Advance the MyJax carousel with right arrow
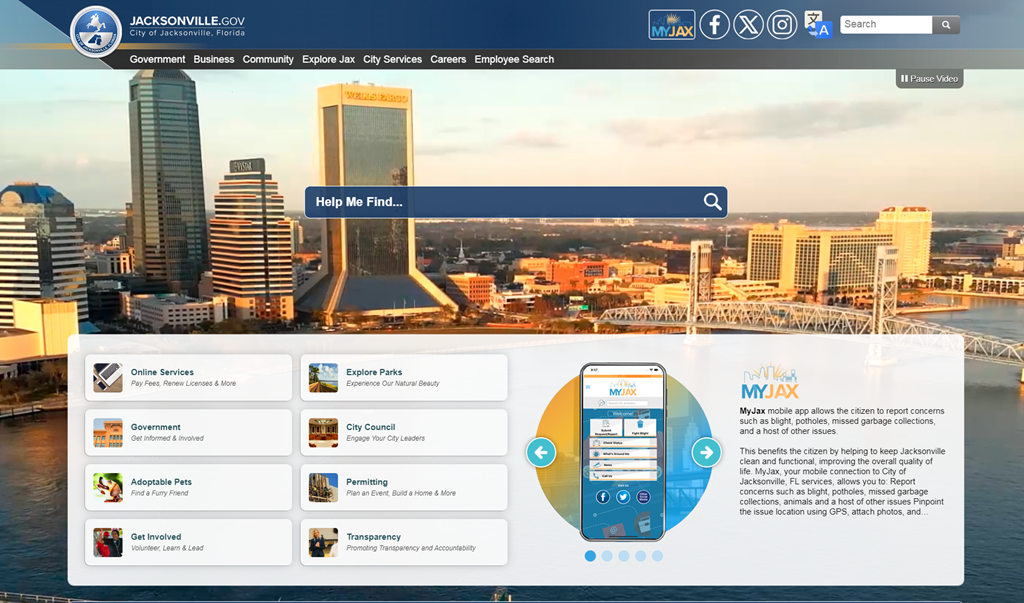Viewport: 1024px width, 603px height. [x=707, y=452]
